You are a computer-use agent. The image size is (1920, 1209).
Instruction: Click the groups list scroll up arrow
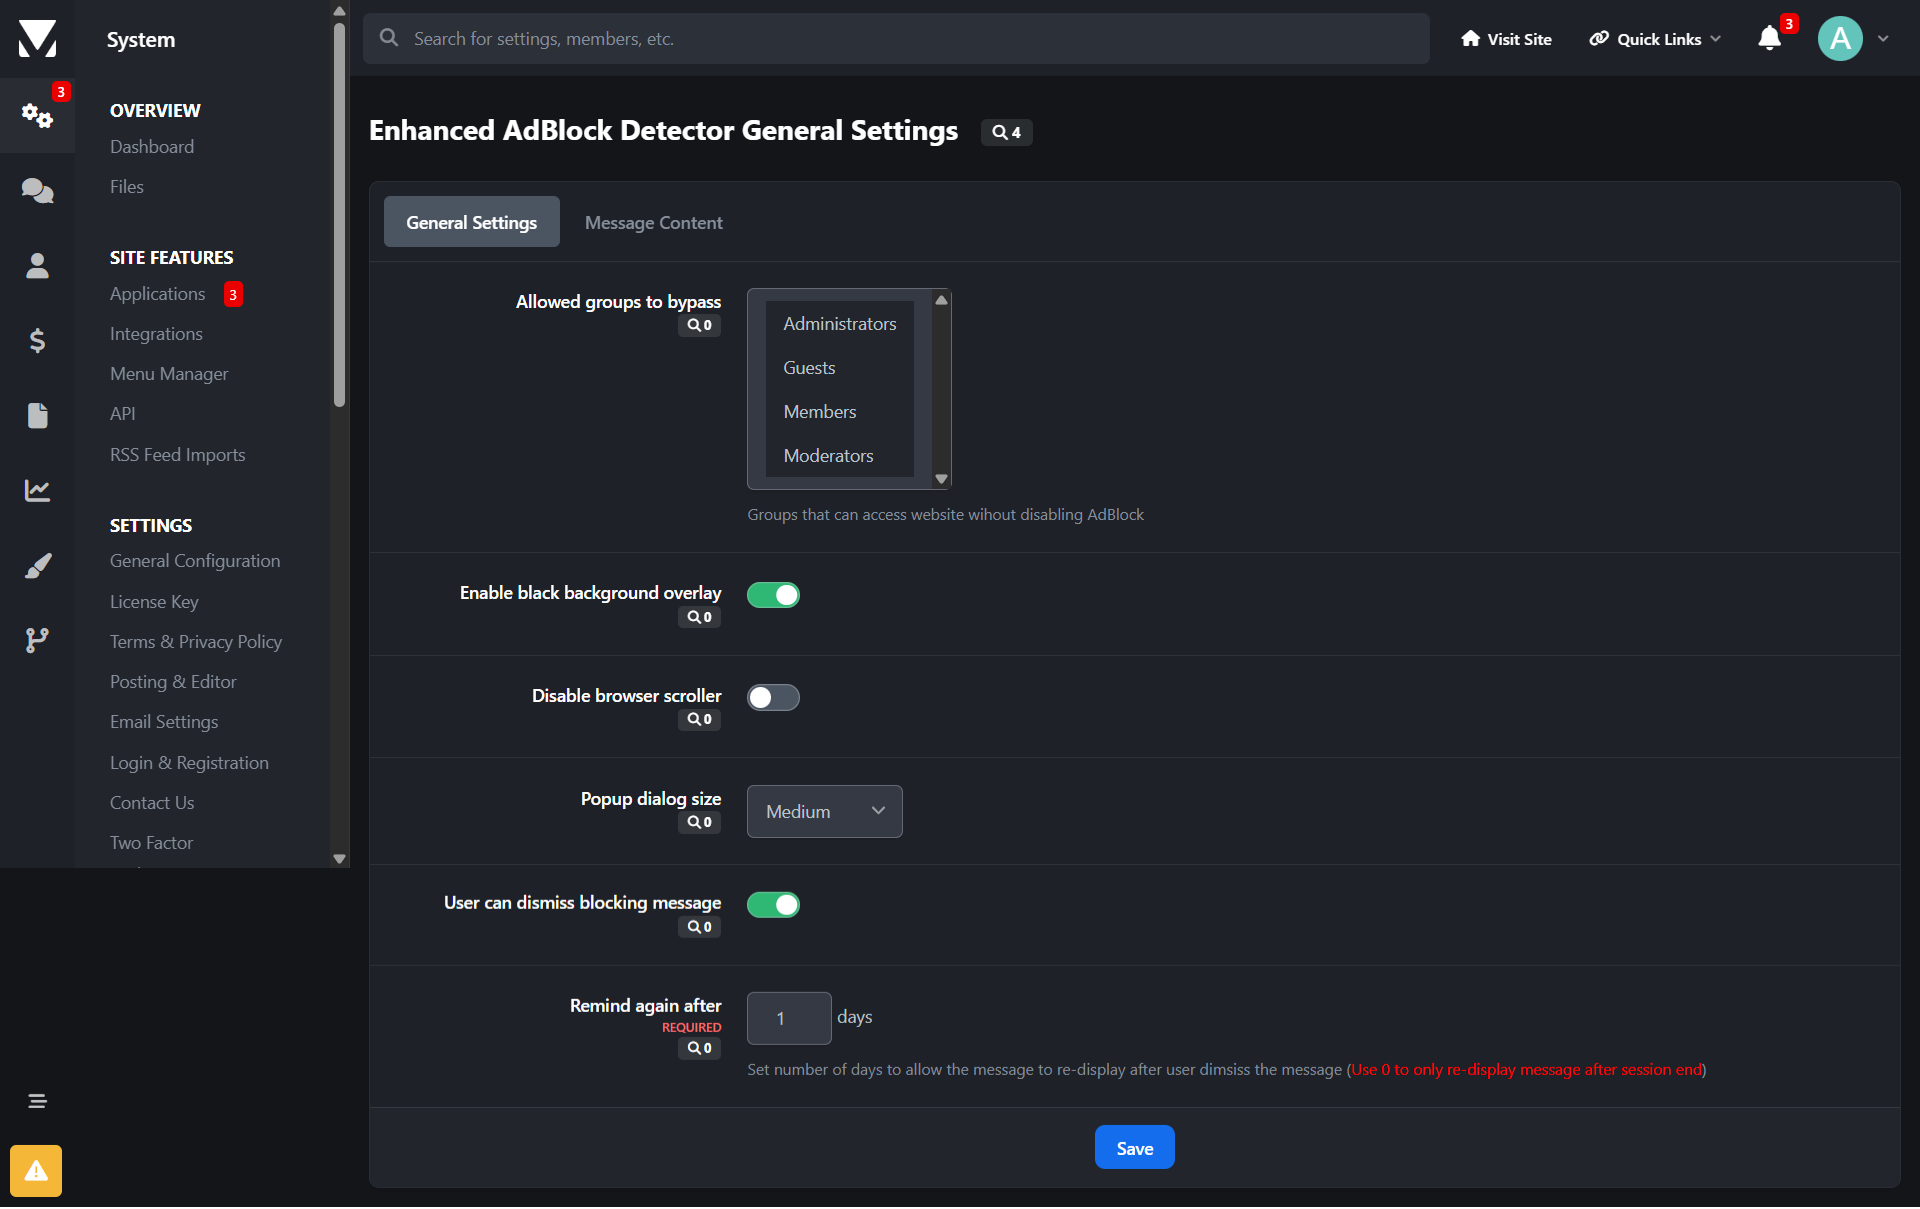(941, 300)
